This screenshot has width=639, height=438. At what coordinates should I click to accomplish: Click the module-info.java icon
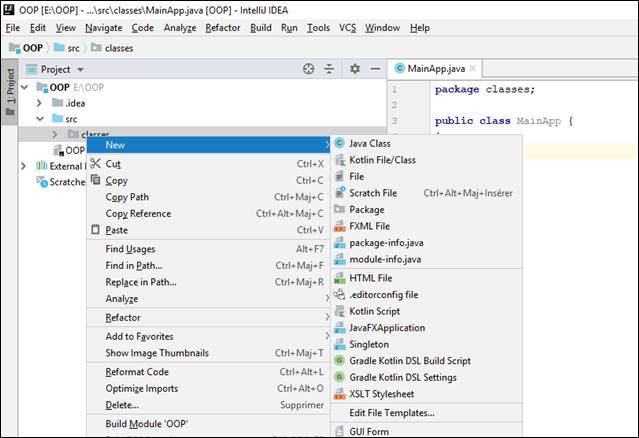[339, 259]
